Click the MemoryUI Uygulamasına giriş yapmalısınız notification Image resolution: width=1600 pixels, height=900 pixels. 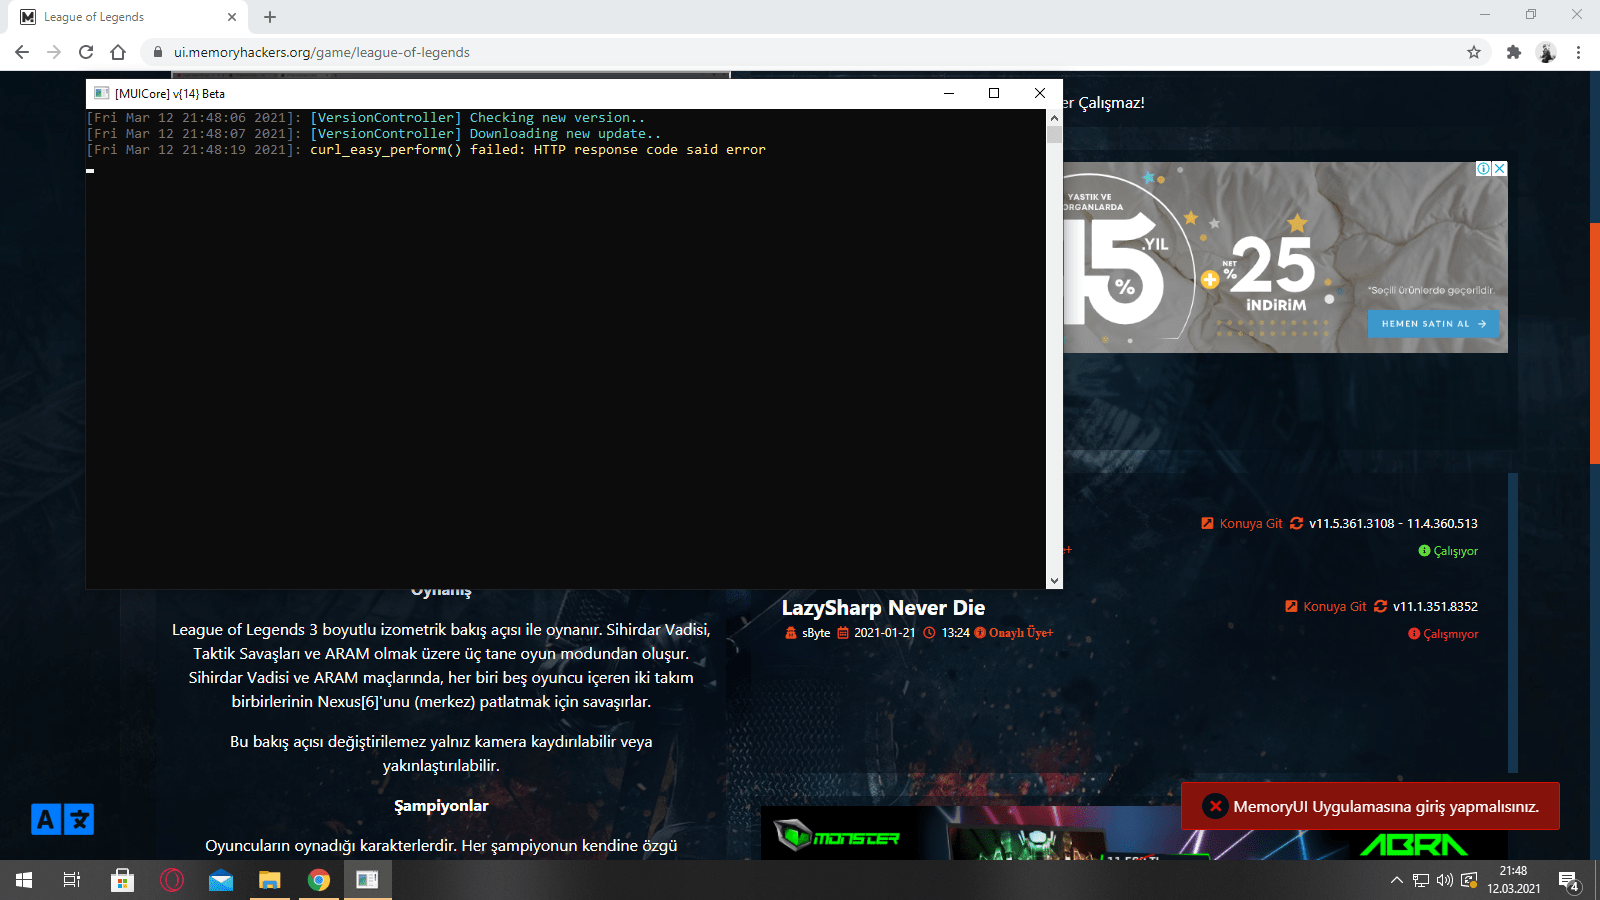pos(1370,806)
